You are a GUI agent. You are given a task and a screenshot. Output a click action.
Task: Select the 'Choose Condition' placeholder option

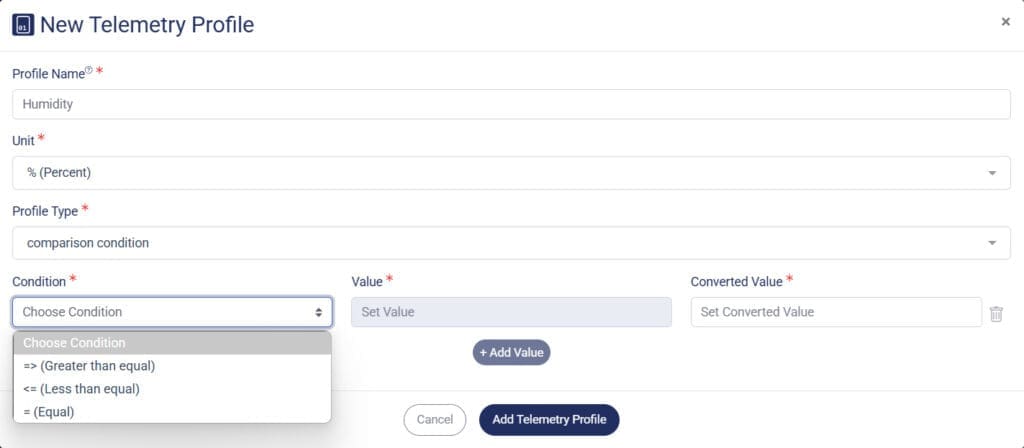172,343
